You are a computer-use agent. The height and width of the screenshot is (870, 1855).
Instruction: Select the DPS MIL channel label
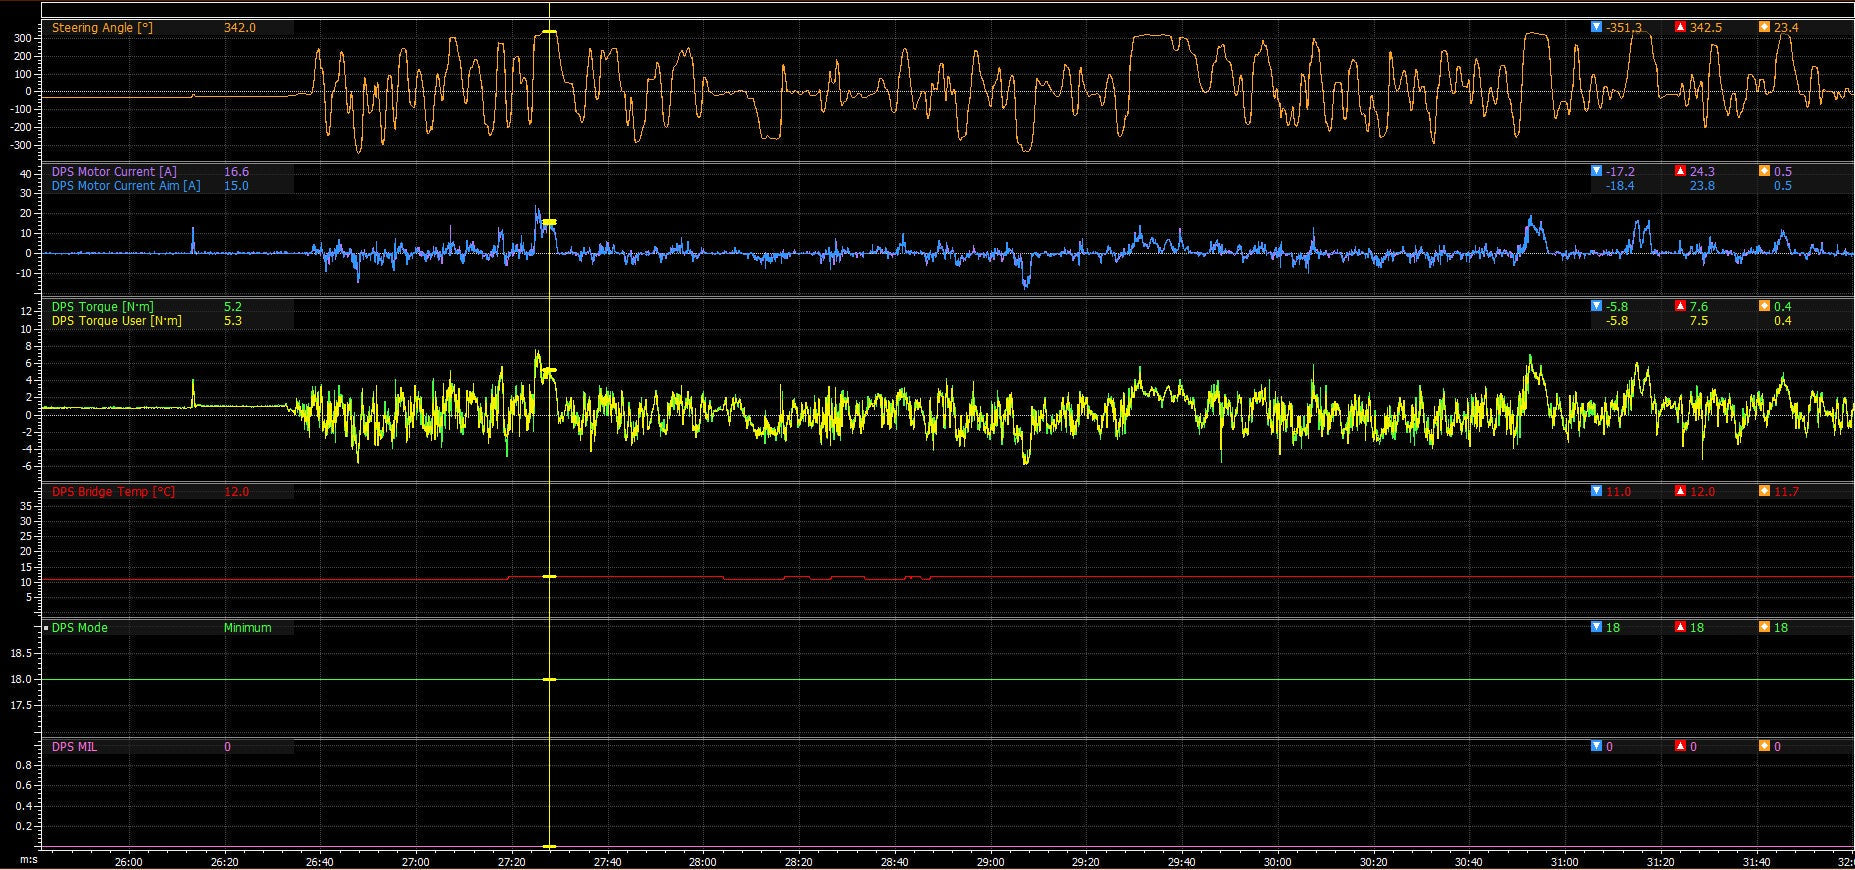pos(74,747)
